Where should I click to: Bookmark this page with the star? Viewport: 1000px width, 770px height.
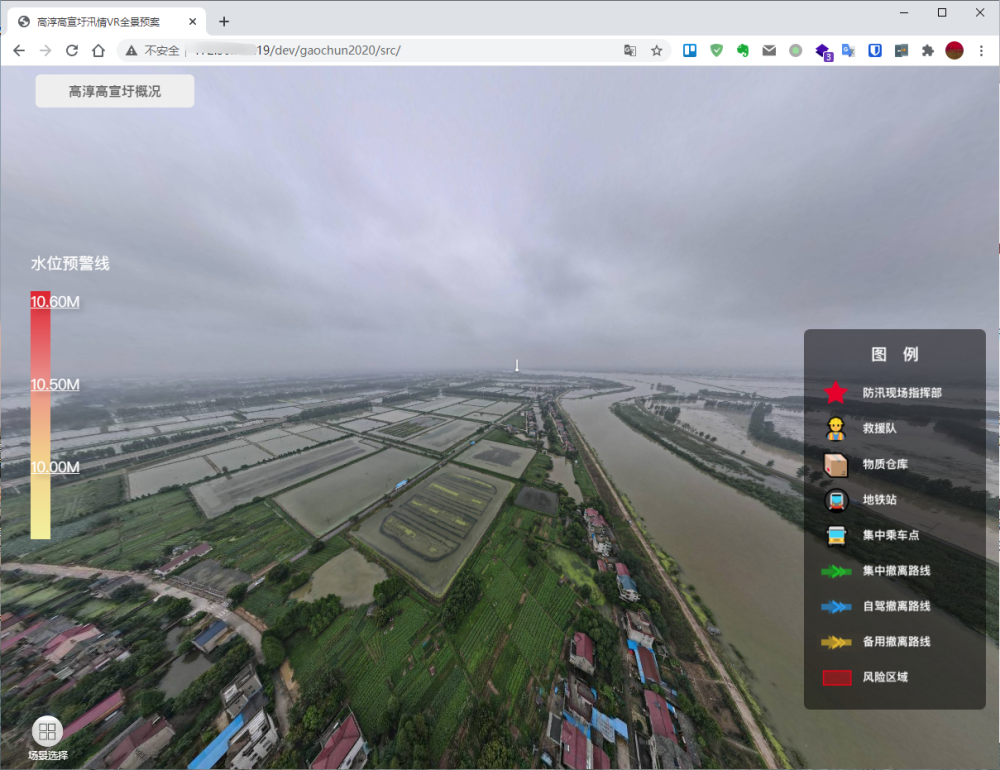(x=656, y=50)
